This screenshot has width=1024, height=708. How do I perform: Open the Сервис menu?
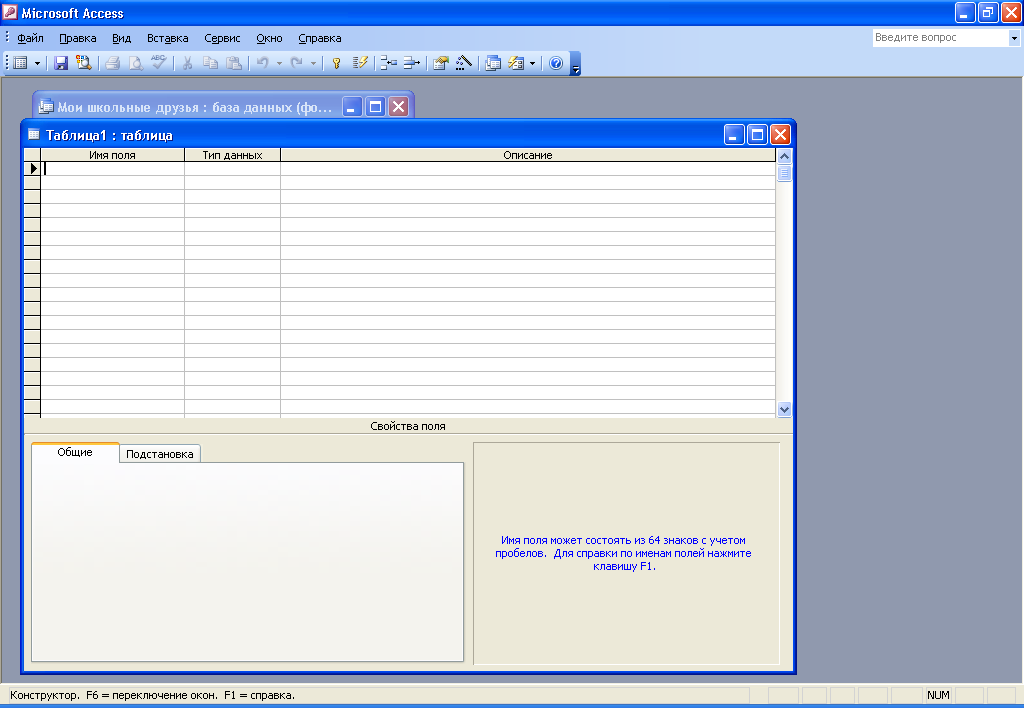tap(222, 38)
